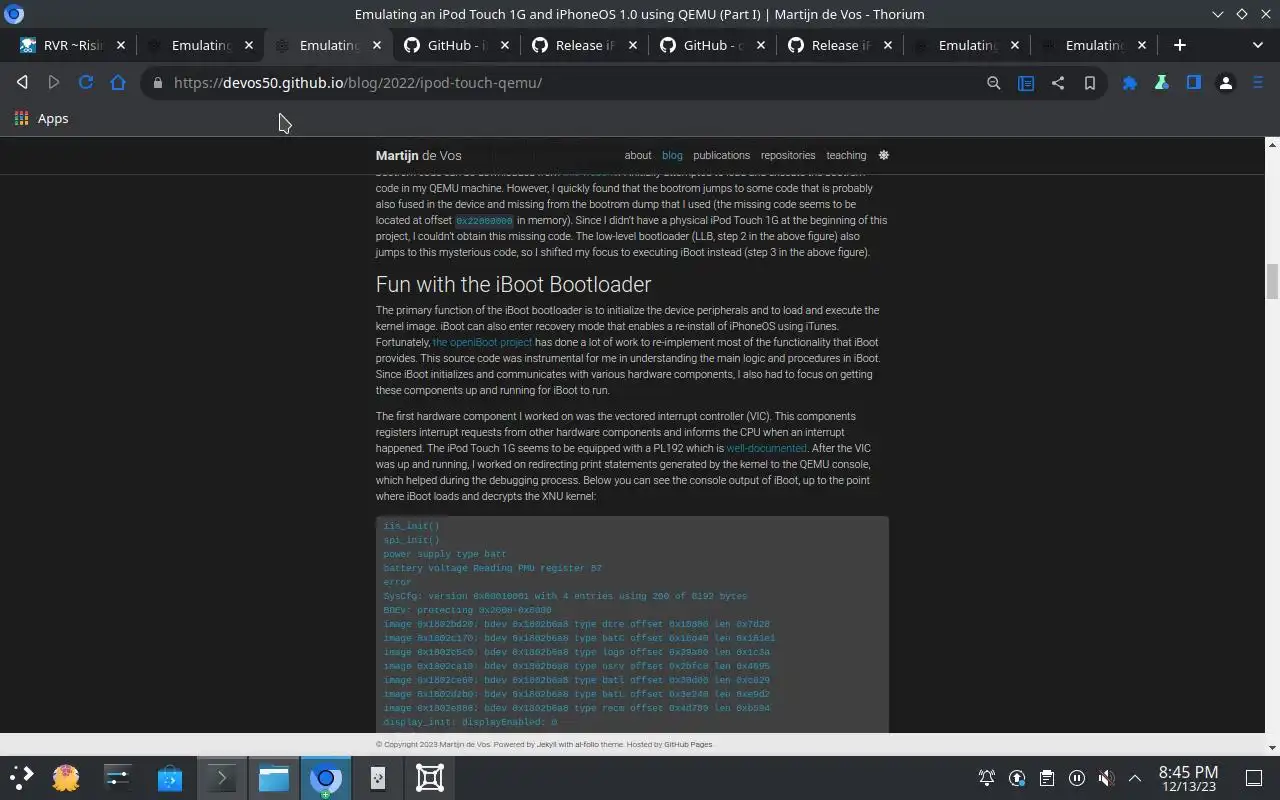Click the forward navigation arrow
This screenshot has height=800, width=1280.
click(54, 83)
